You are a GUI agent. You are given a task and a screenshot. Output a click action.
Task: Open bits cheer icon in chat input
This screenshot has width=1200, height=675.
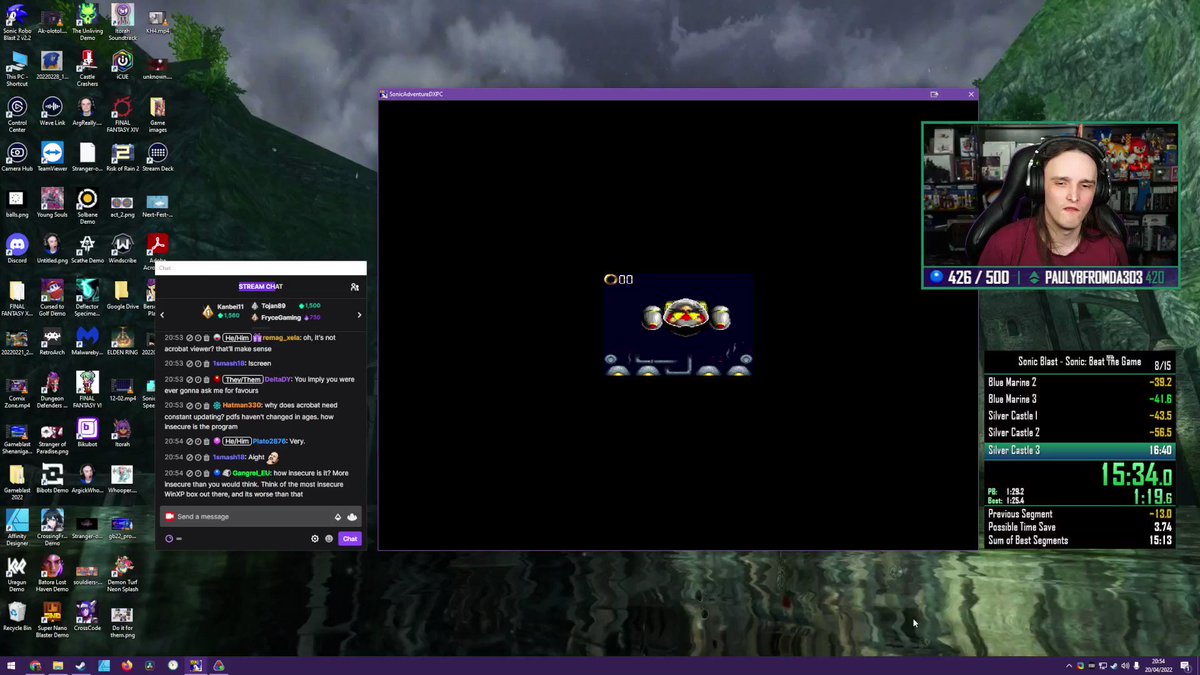(338, 517)
